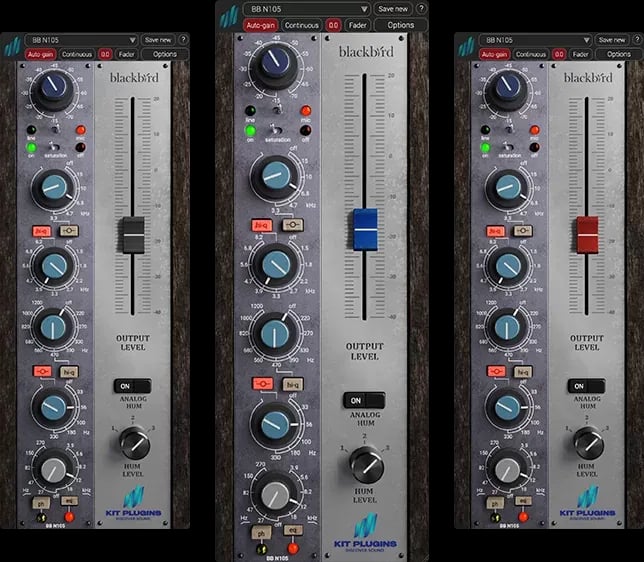Click the high-mid 3.3 kHz knob on blue-fader plugin
The width and height of the screenshot is (644, 562).
click(276, 265)
